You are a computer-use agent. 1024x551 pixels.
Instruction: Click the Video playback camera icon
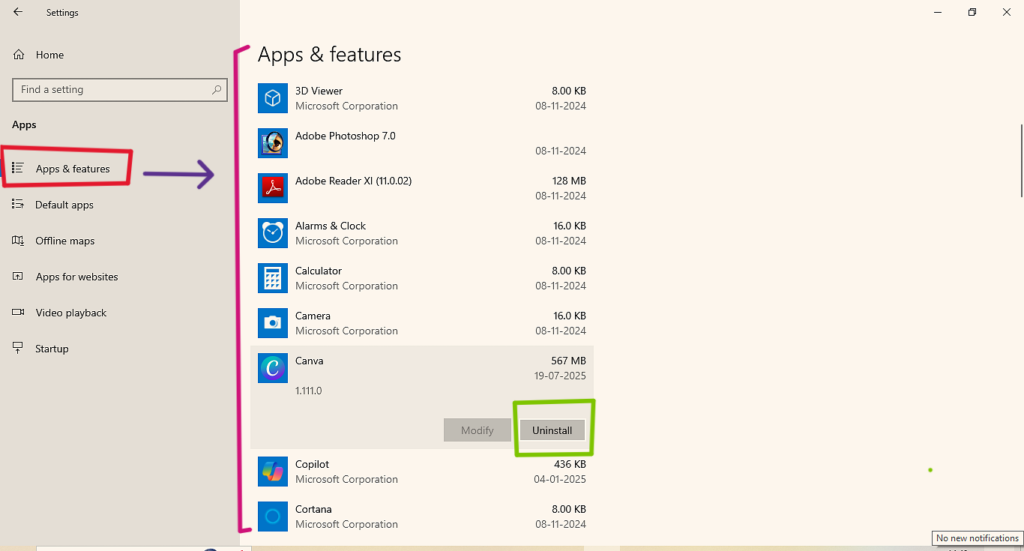tap(18, 312)
